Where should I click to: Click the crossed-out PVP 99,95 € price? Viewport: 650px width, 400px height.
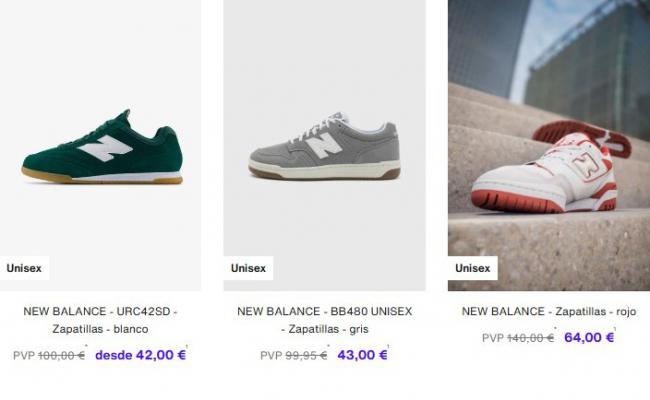tap(293, 356)
